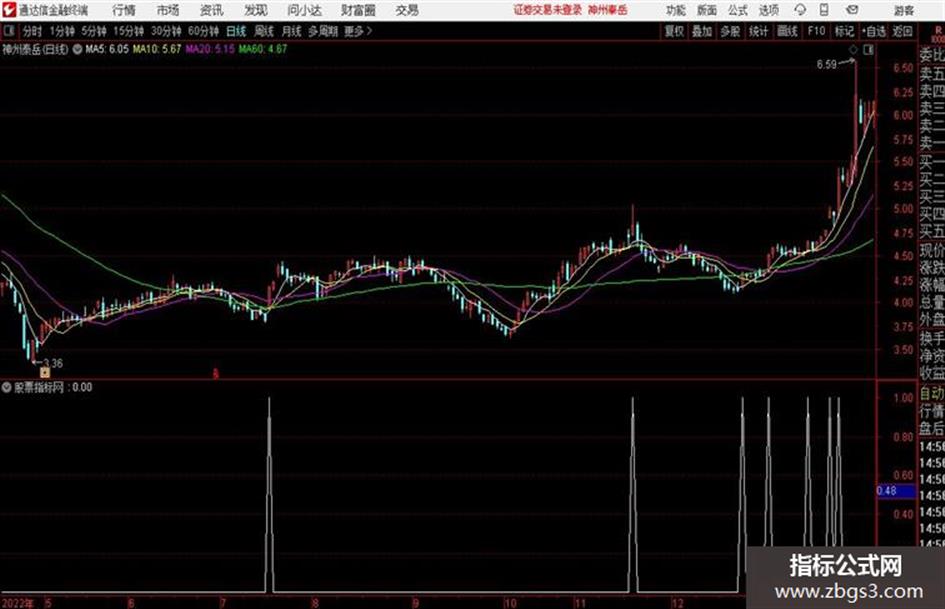Toggle the side panel icon near price axis
The height and width of the screenshot is (609, 945).
[868, 49]
